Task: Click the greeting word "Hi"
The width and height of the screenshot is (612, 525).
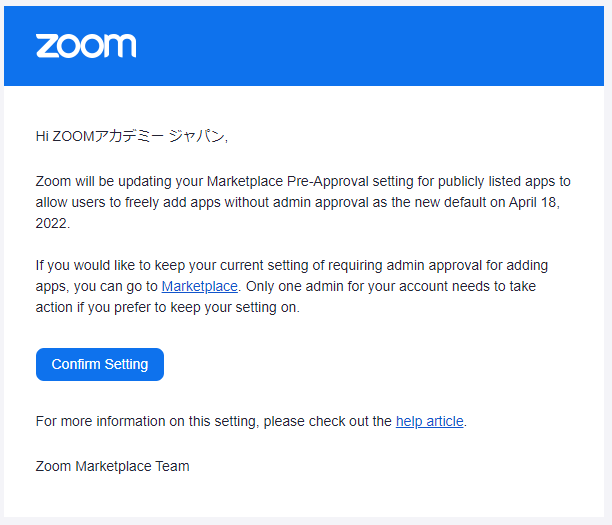Action: (42, 137)
